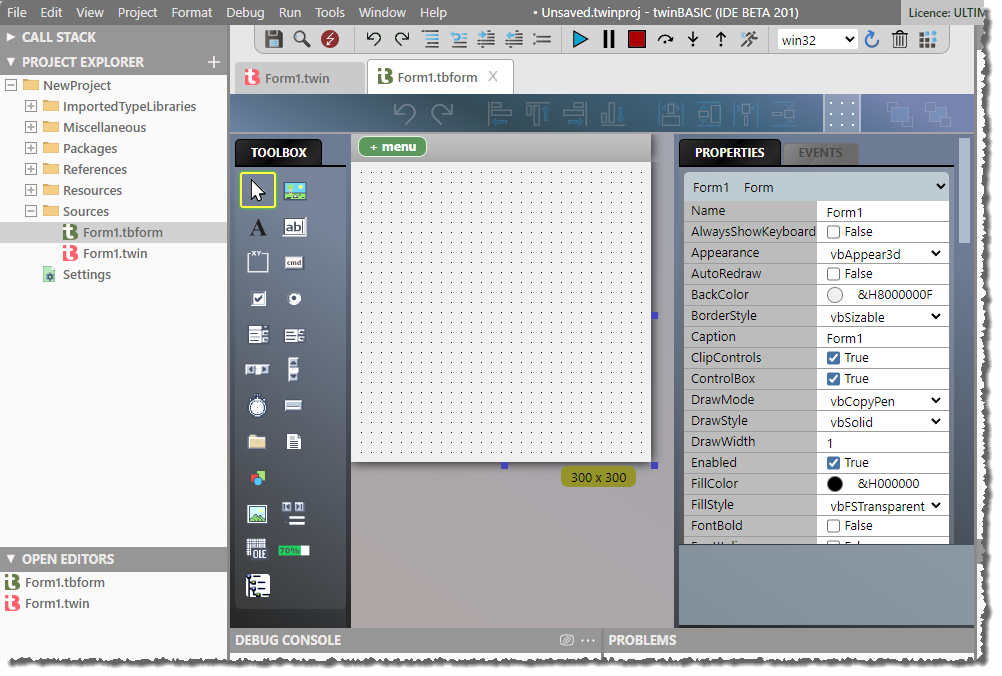Choose the ProgressBar tool in toolbox

(294, 550)
